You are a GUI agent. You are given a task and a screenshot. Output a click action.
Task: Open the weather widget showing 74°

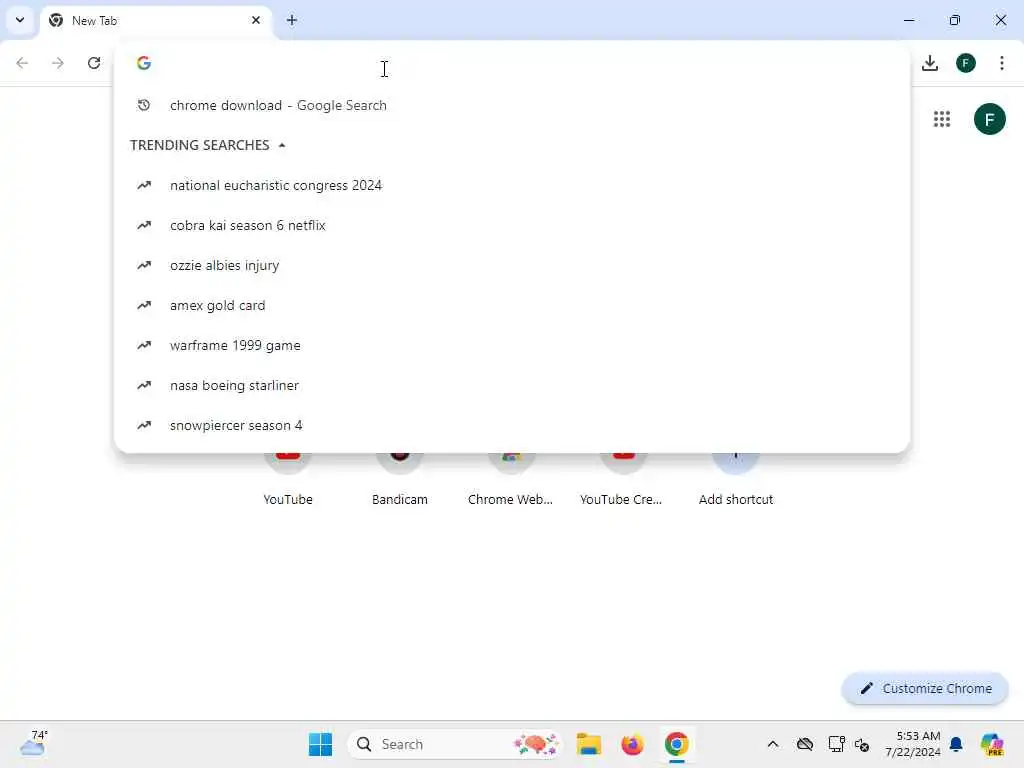tap(33, 743)
